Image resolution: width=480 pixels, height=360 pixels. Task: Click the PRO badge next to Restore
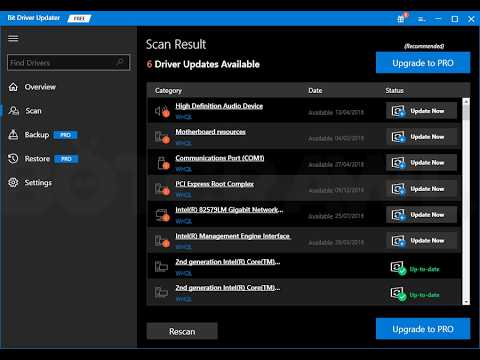(x=66, y=159)
